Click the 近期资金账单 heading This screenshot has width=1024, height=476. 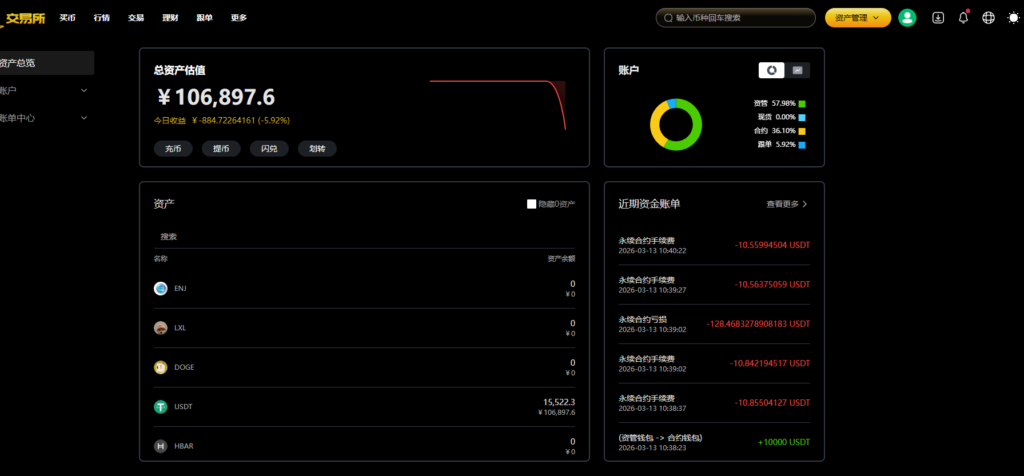coord(649,204)
